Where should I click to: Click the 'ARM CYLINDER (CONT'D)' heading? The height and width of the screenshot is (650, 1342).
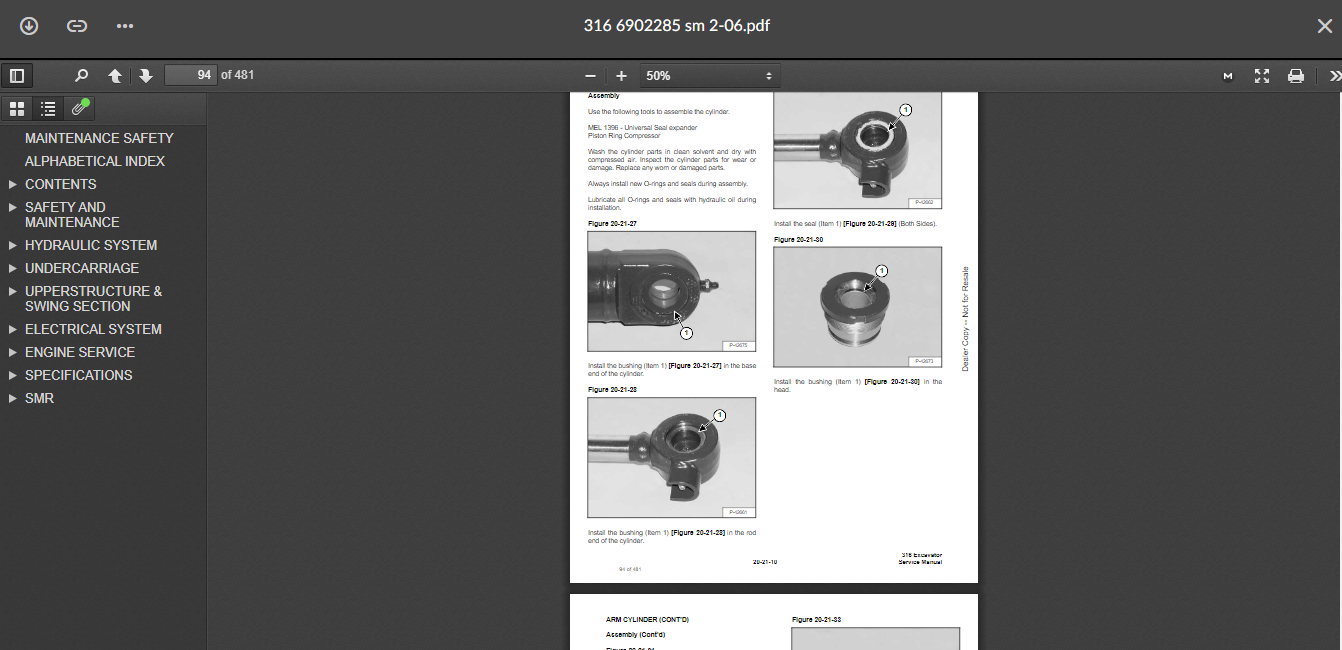647,620
